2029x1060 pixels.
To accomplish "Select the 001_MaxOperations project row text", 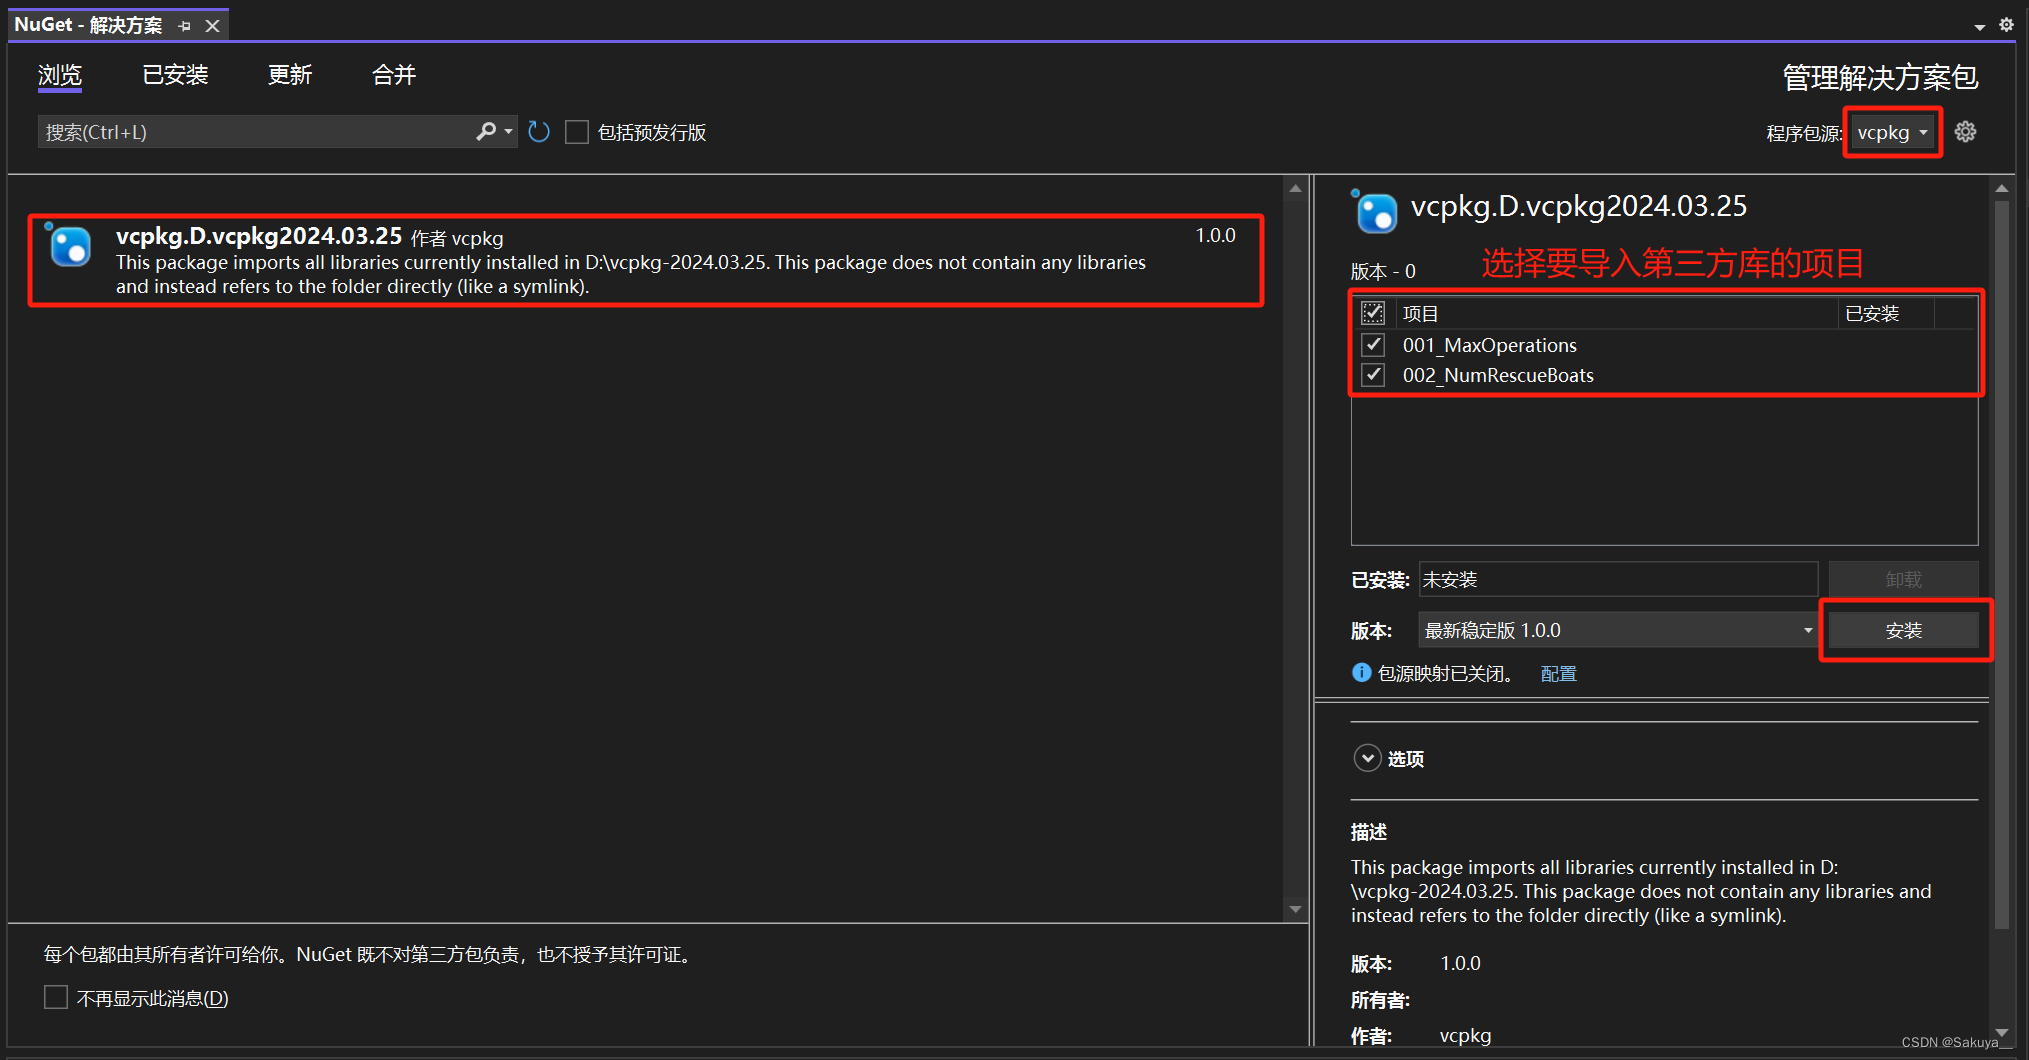I will pos(1489,345).
